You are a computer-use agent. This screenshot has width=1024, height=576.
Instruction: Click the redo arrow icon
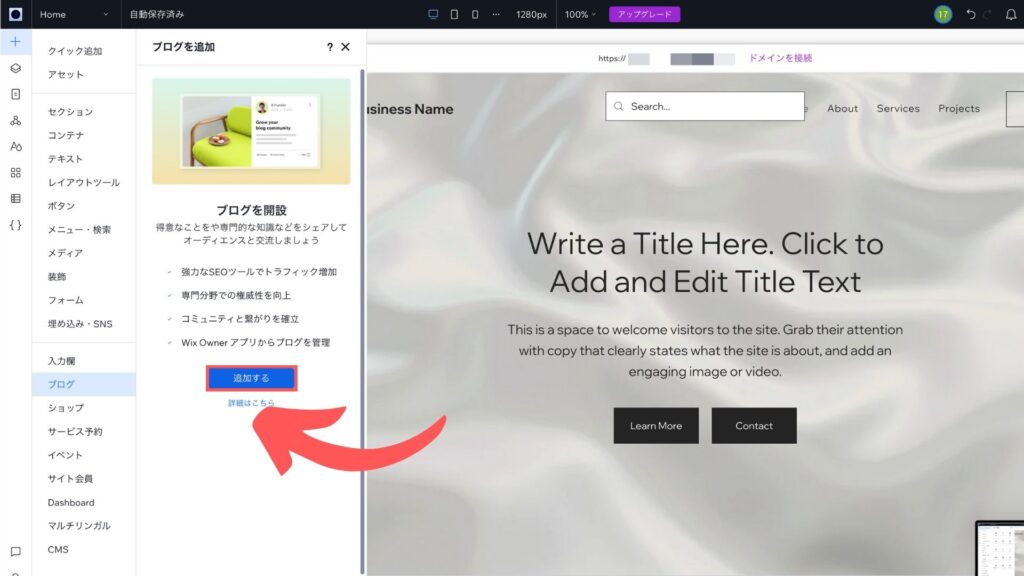tap(987, 14)
